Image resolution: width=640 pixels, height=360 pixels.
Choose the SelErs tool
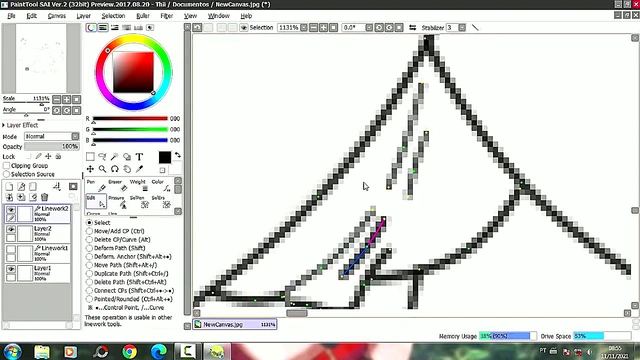pos(160,202)
